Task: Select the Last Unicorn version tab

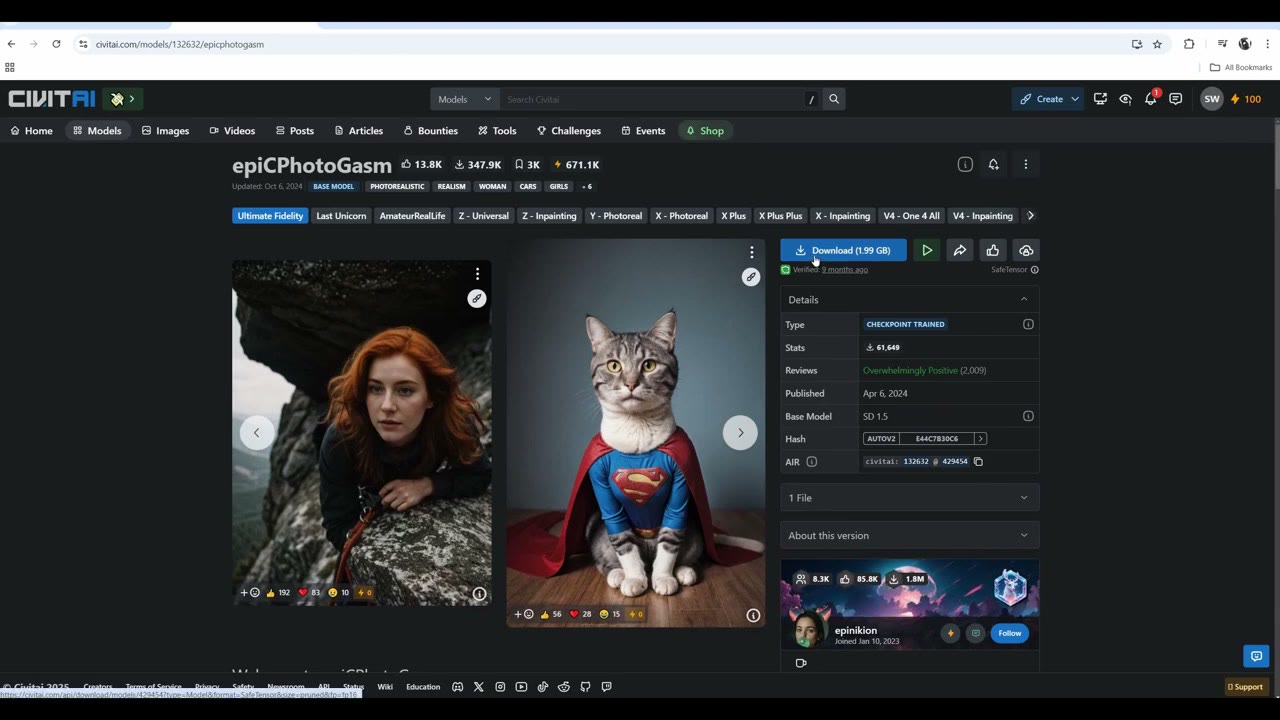Action: (x=341, y=216)
